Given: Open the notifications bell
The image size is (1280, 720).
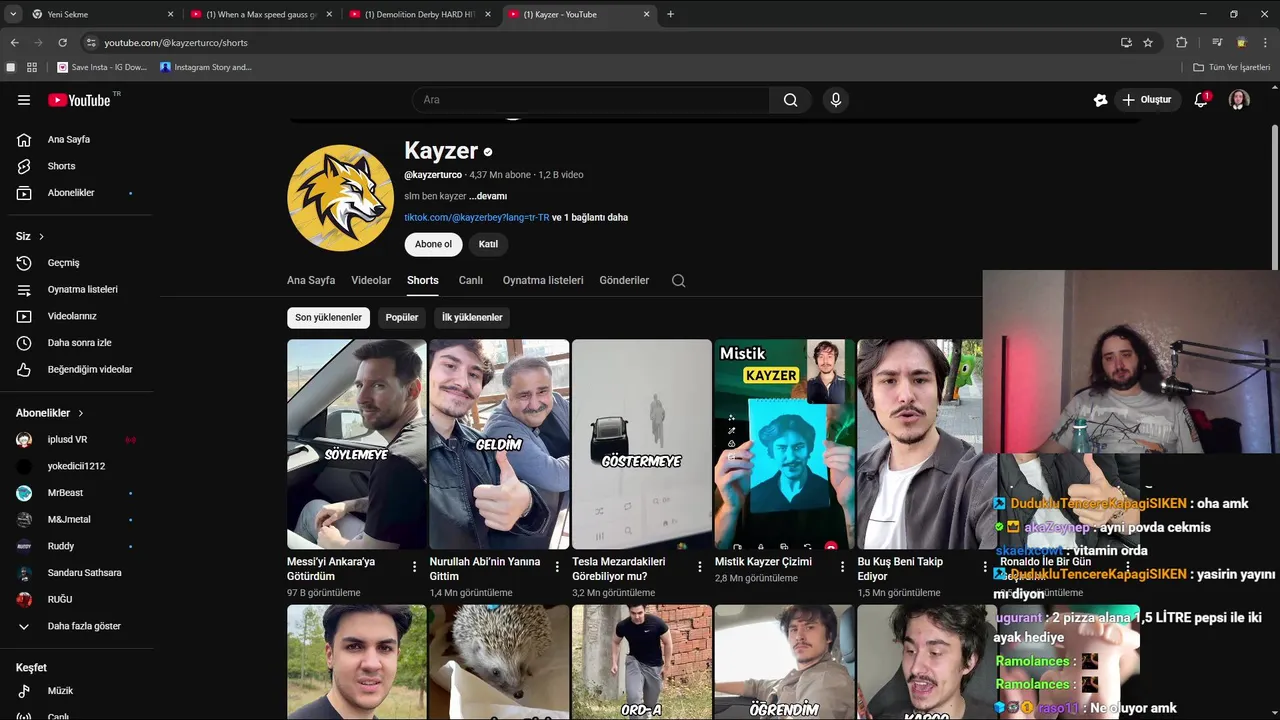Looking at the screenshot, I should click(x=1201, y=100).
